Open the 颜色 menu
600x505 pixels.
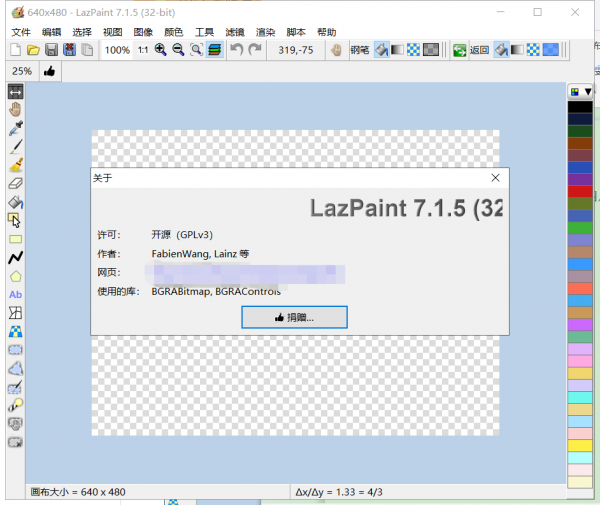tap(174, 32)
